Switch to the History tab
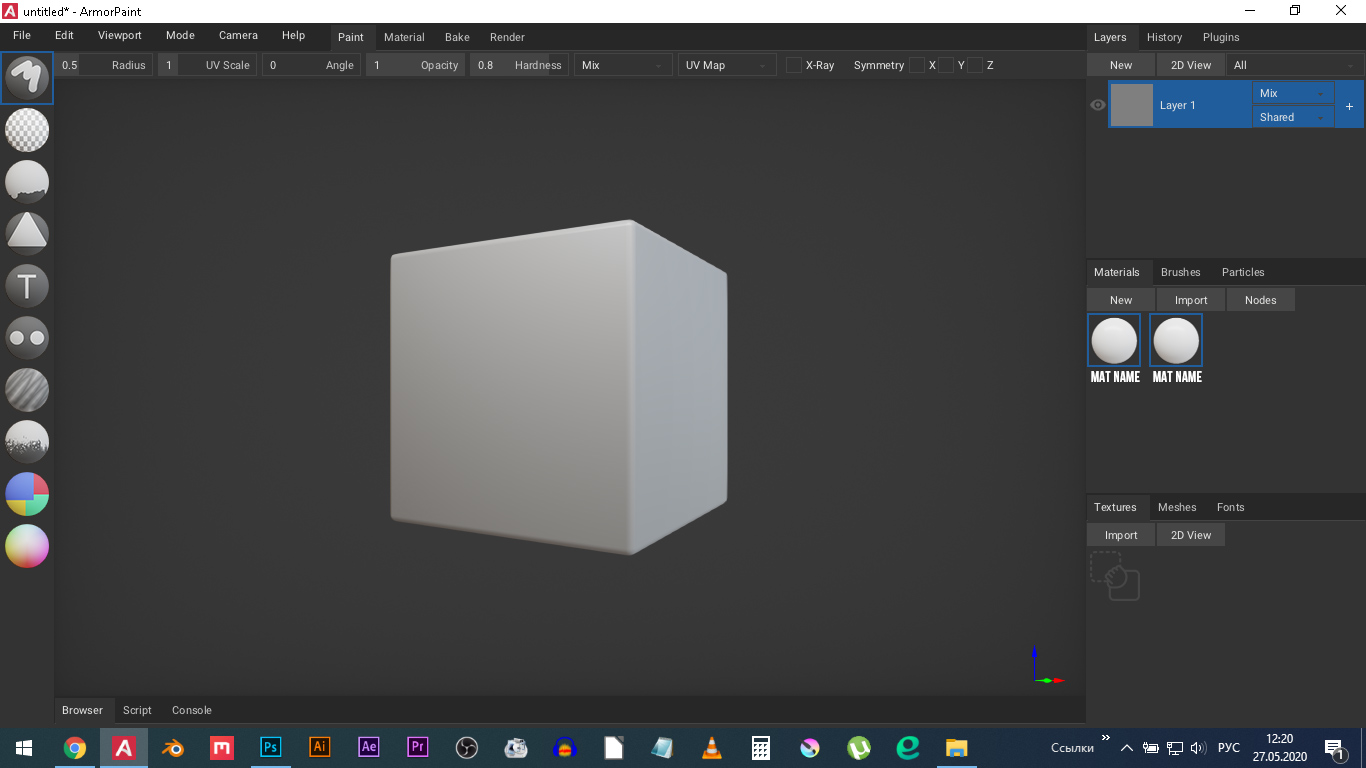The width and height of the screenshot is (1366, 768). point(1164,37)
